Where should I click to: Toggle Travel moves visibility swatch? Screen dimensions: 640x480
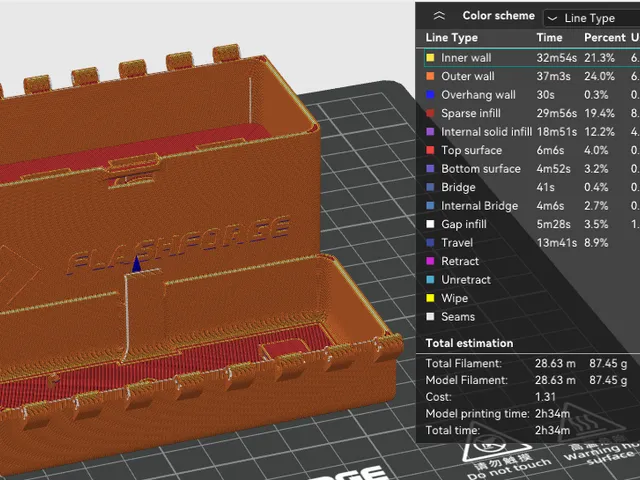430,242
